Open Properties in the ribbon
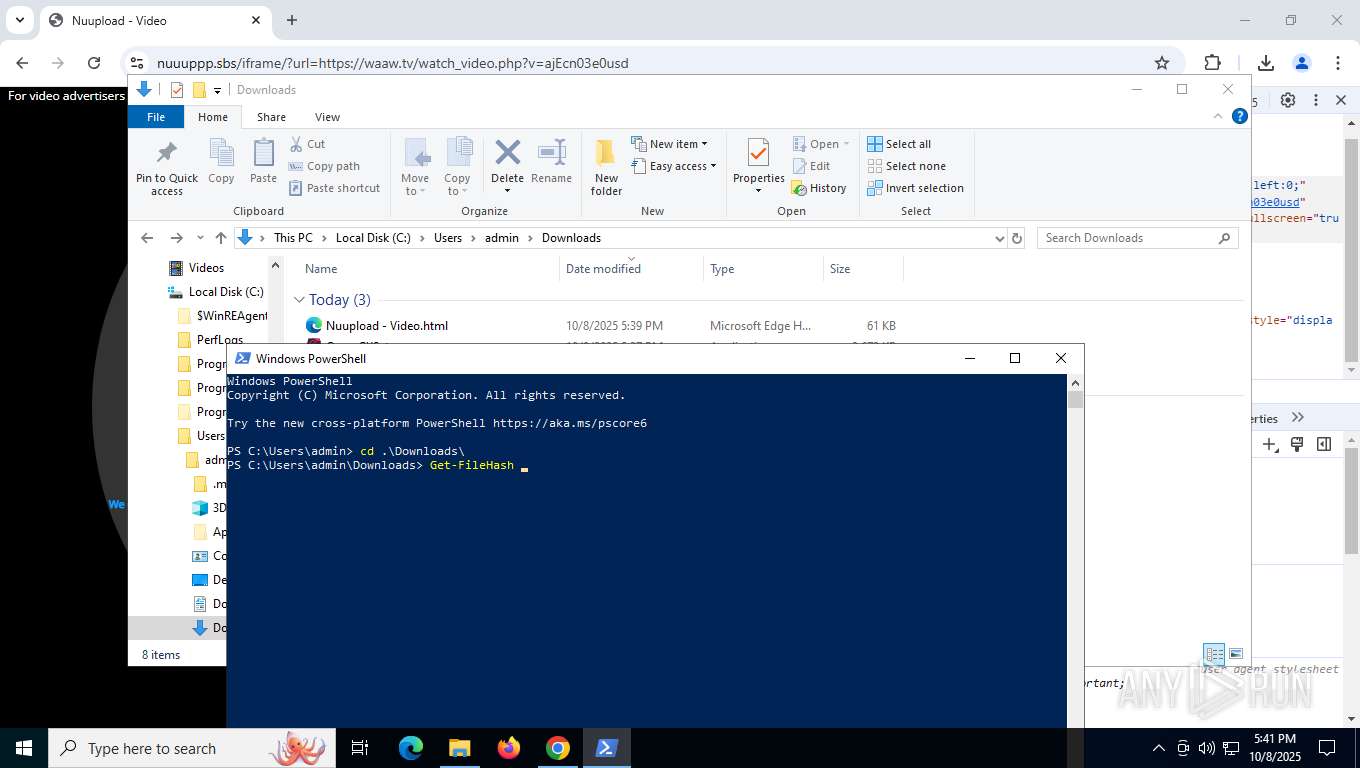The image size is (1360, 768). tap(758, 166)
